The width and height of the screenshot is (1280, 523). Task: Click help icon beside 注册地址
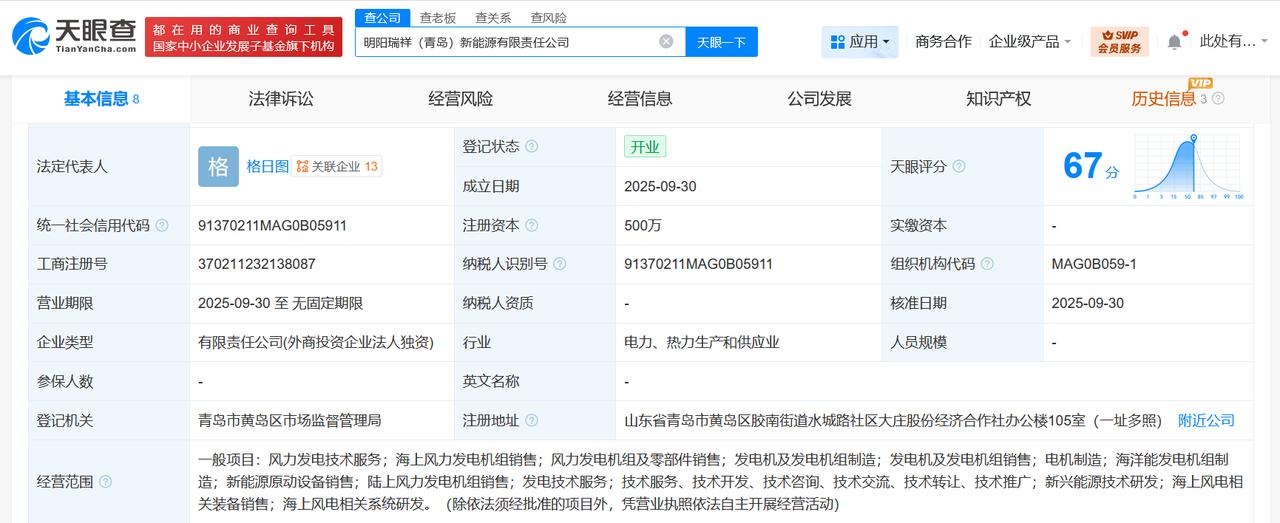click(531, 421)
